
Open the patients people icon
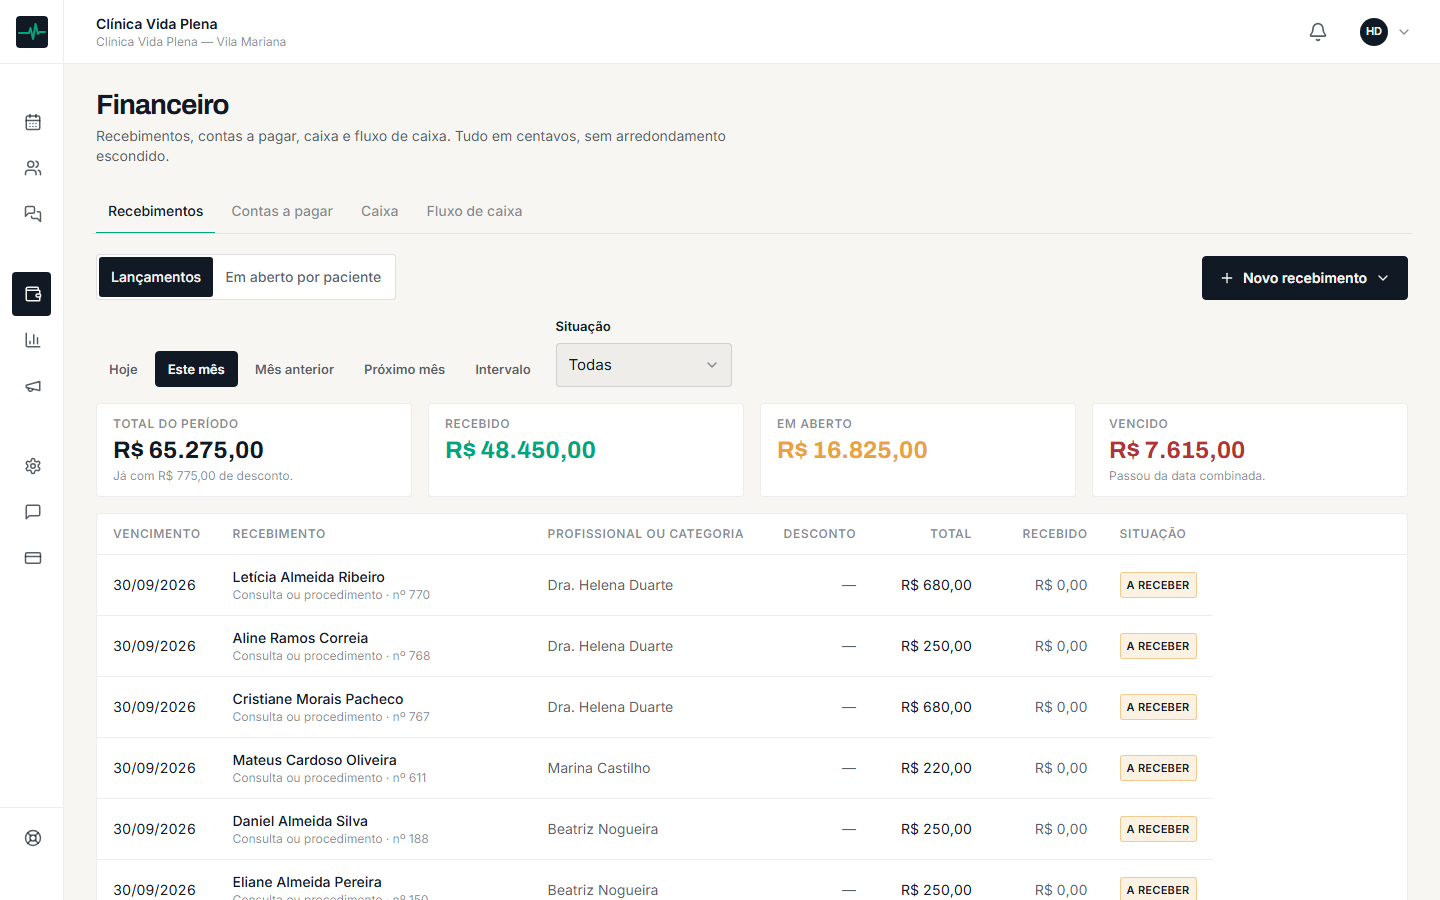click(x=33, y=168)
